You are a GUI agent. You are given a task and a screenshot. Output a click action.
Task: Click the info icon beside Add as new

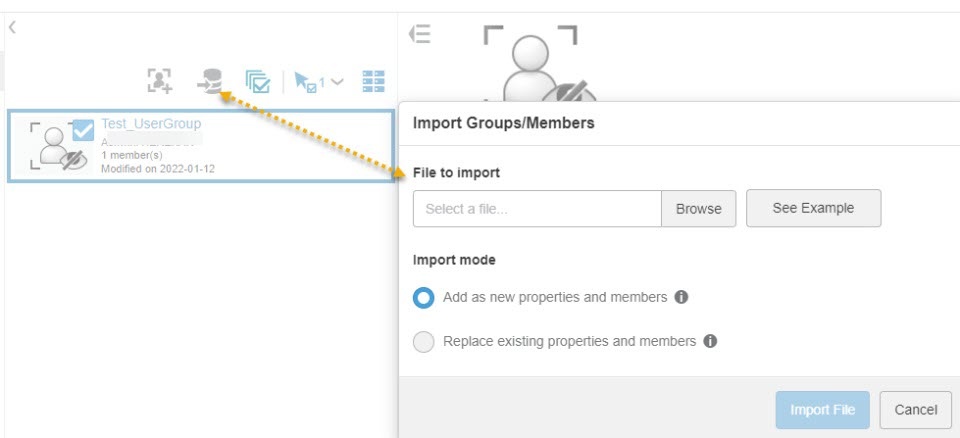coord(681,297)
